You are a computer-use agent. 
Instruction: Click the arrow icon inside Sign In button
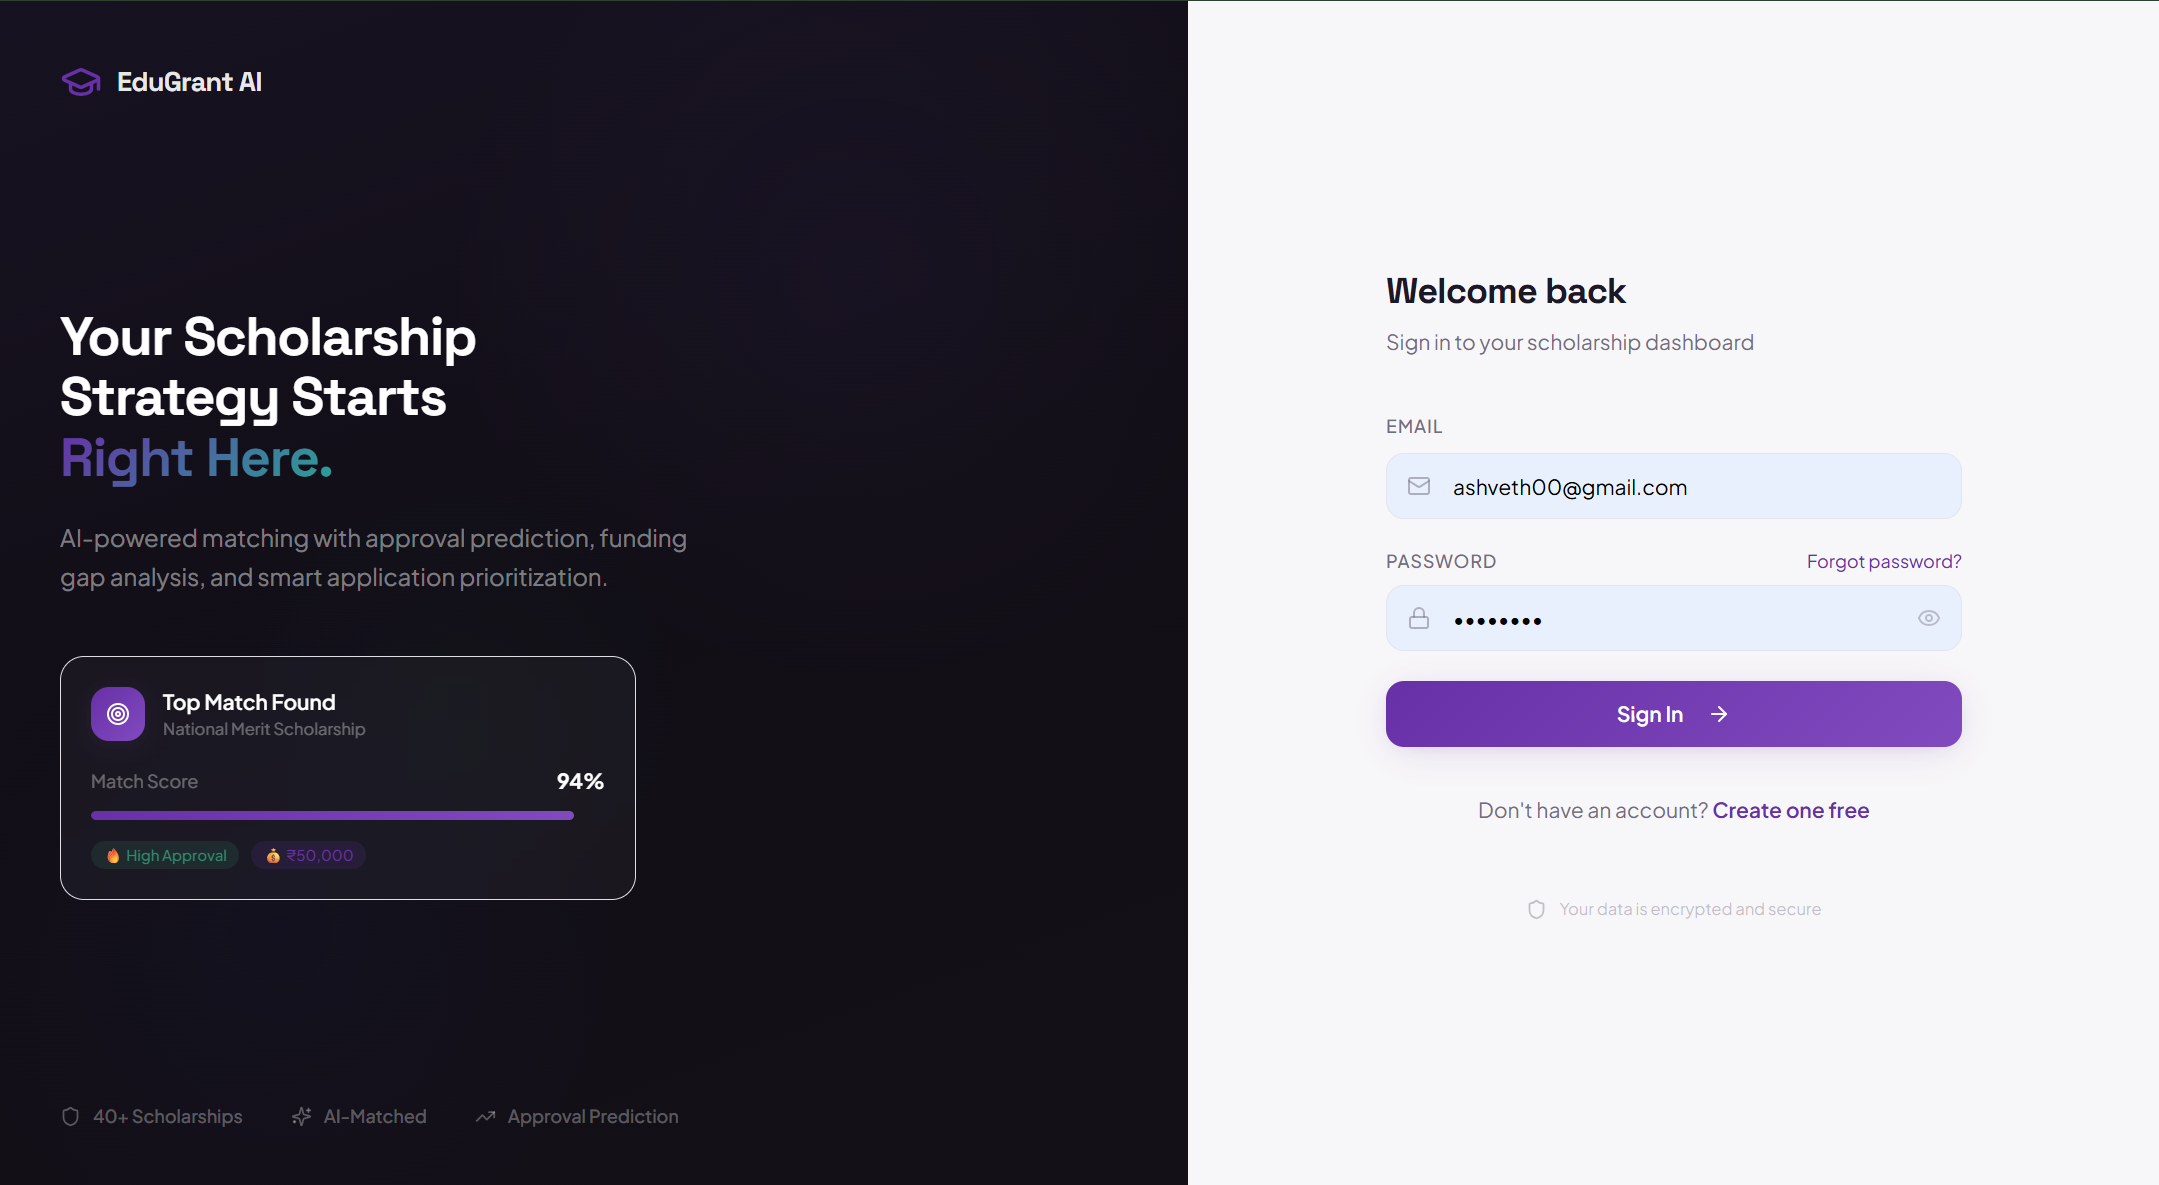pyautogui.click(x=1719, y=714)
